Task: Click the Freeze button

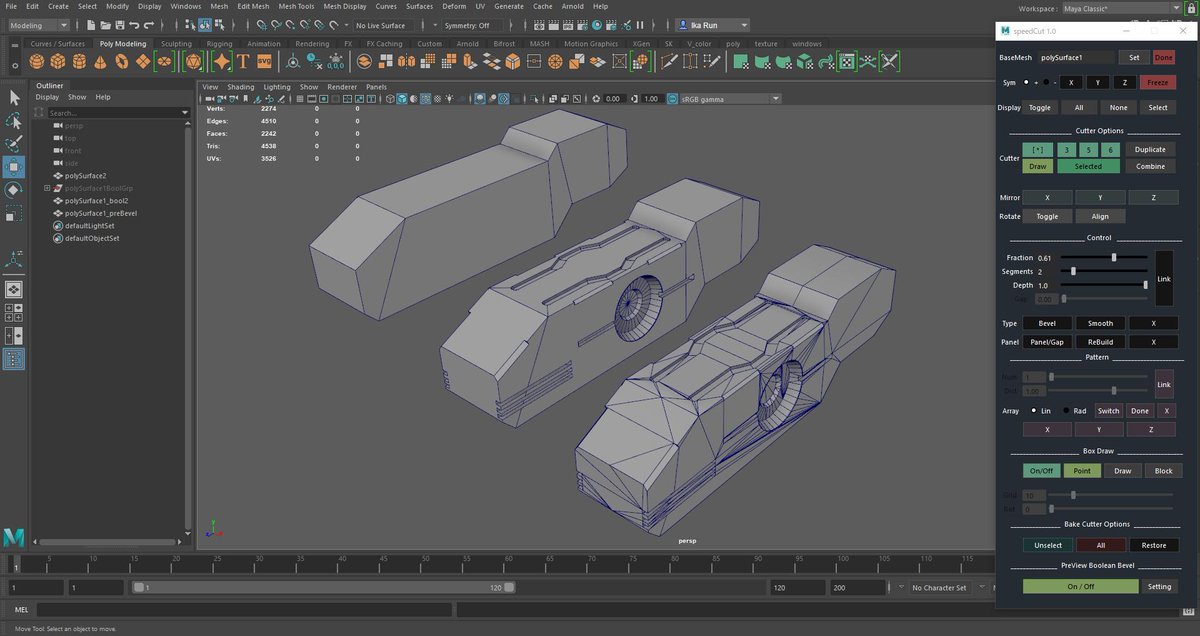Action: [1157, 82]
